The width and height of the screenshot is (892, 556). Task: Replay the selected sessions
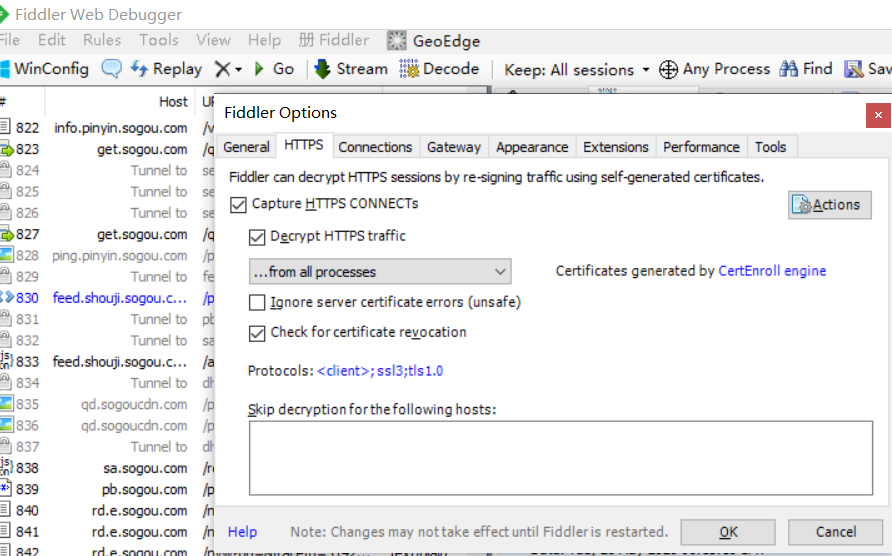[166, 69]
